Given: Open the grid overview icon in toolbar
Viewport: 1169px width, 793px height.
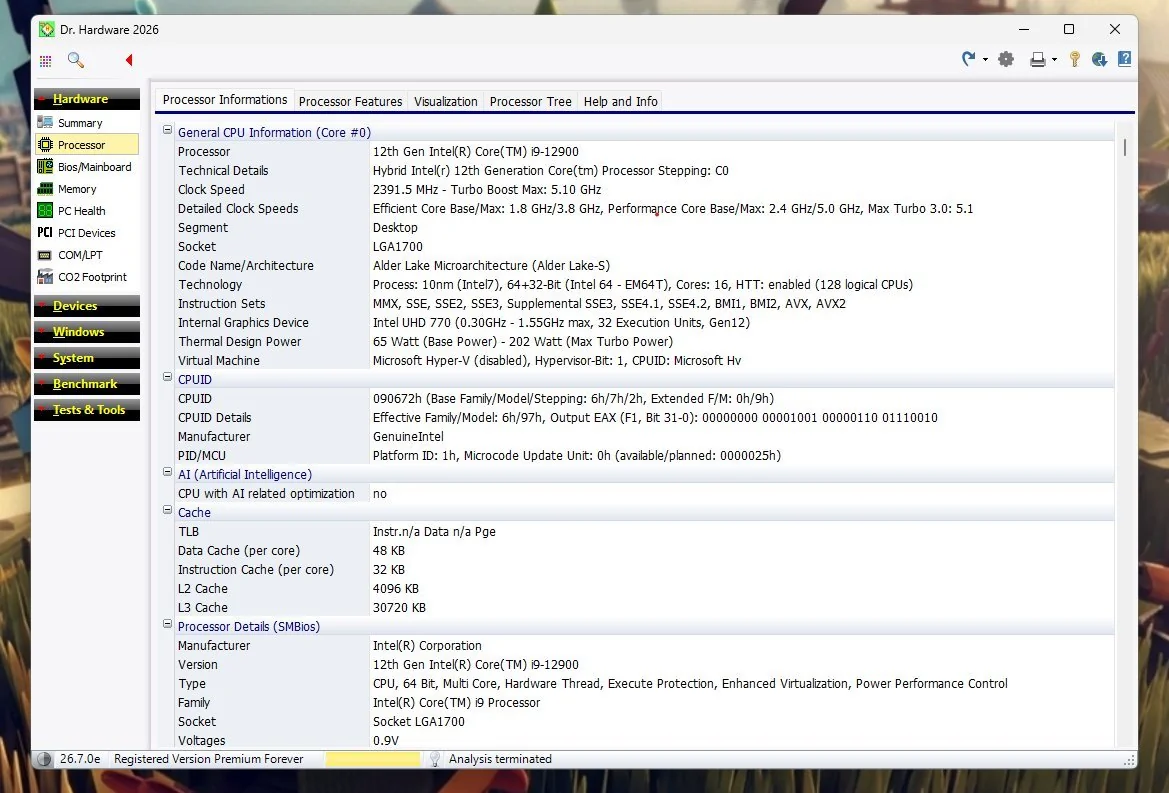Looking at the screenshot, I should 45,60.
